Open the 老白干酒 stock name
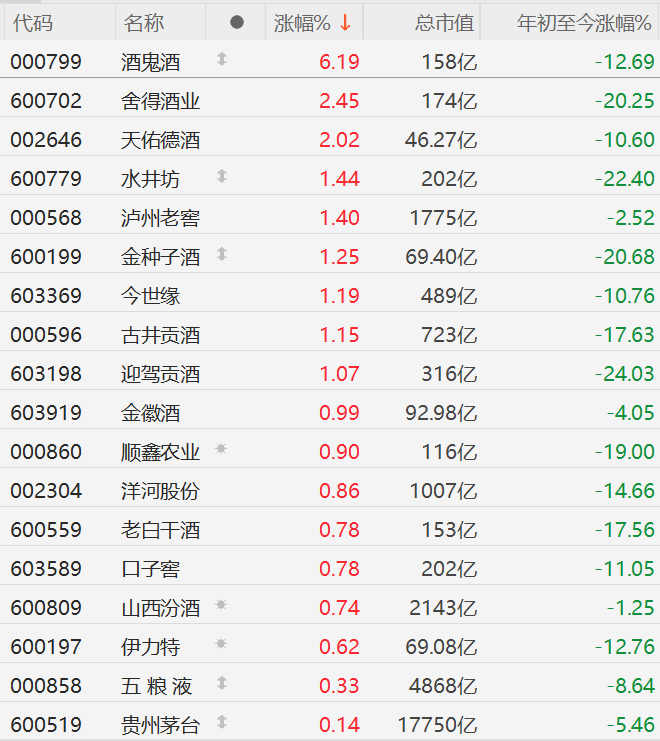This screenshot has height=741, width=660. click(161, 530)
